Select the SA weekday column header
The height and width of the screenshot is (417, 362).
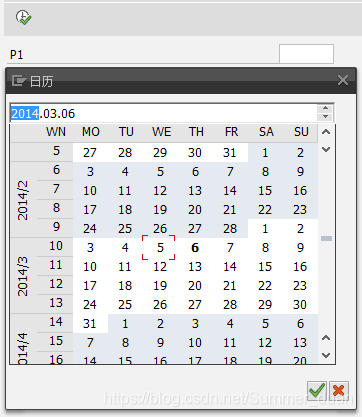pyautogui.click(x=266, y=132)
